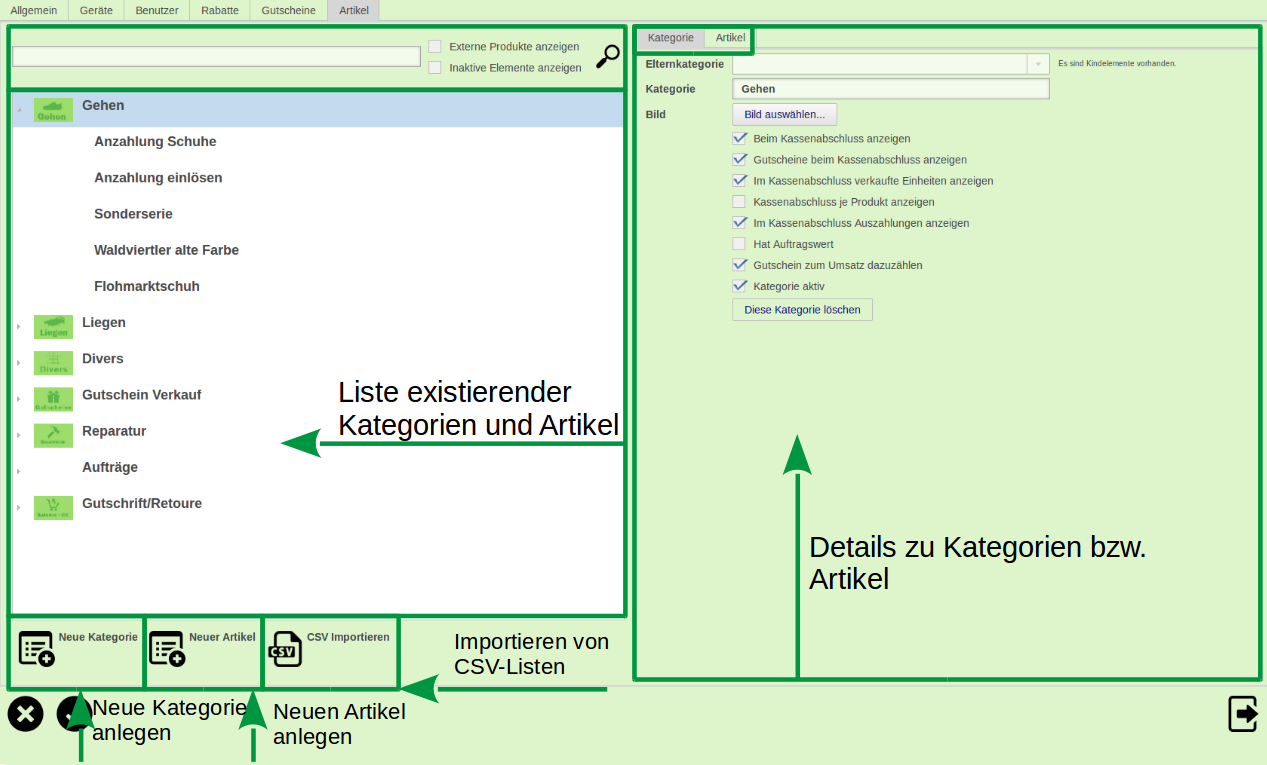The width and height of the screenshot is (1267, 765).
Task: Click the black X icon bottom left
Action: (25, 713)
